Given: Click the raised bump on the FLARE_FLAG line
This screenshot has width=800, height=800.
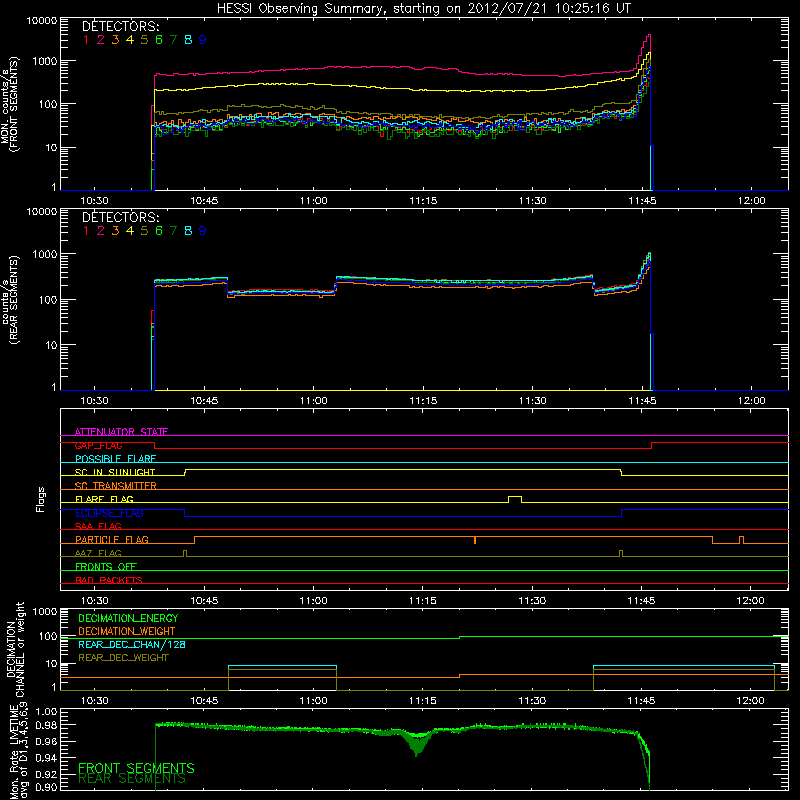Looking at the screenshot, I should [515, 498].
